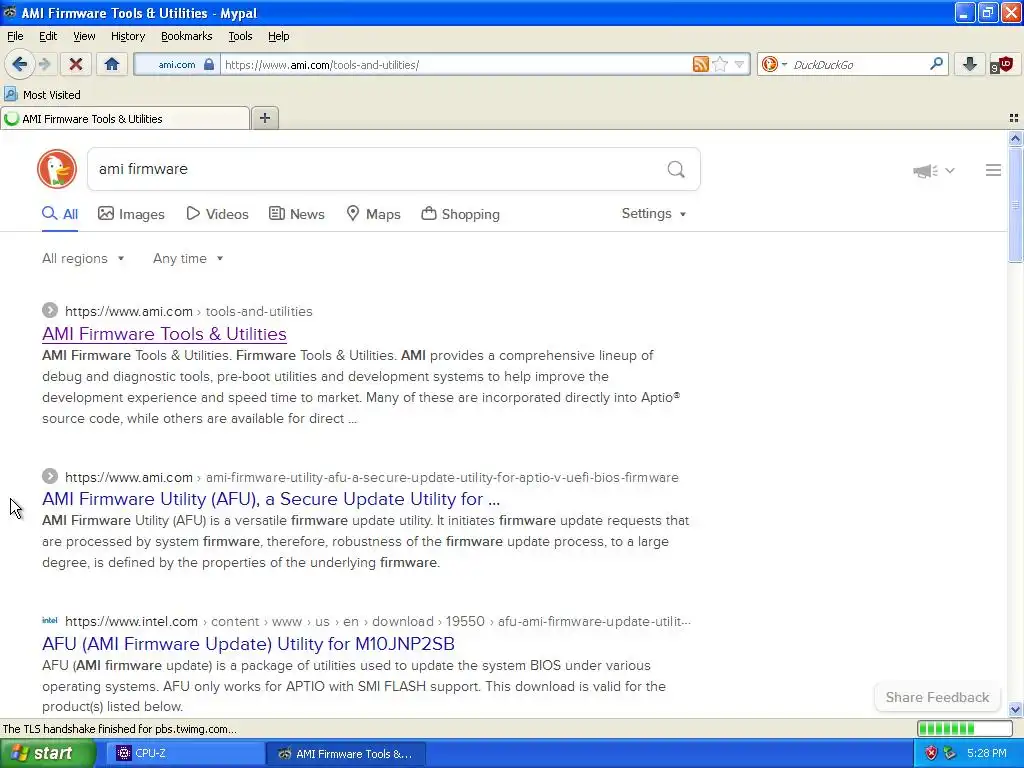
Task: Open the Bookmarks menu
Action: (x=186, y=36)
